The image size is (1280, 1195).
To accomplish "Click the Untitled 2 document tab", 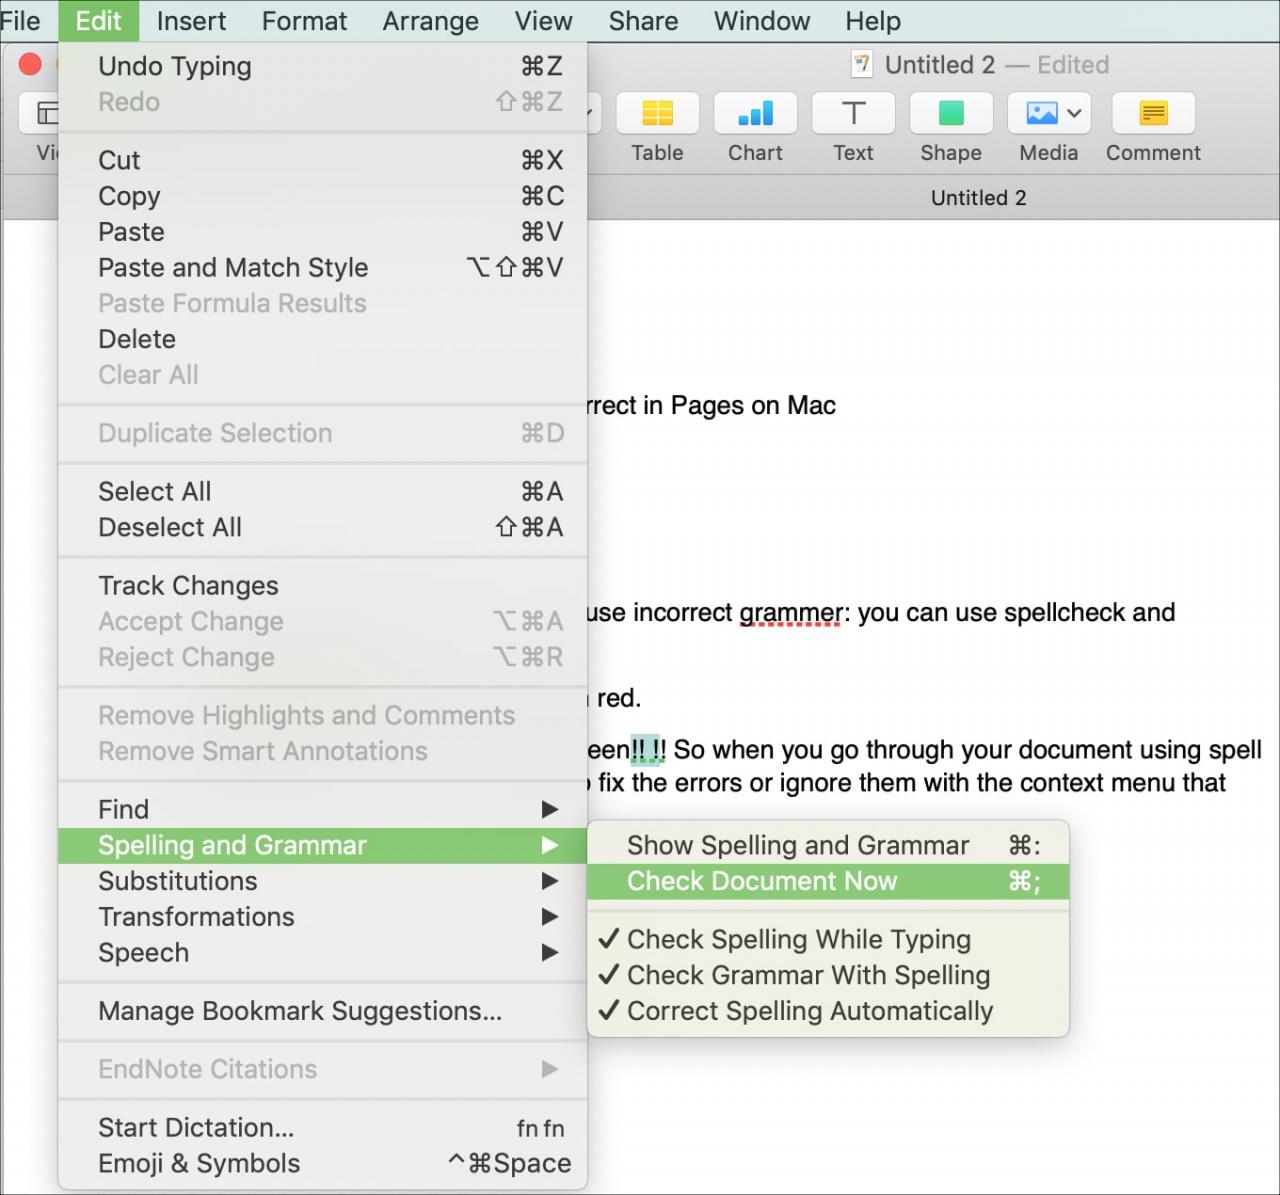I will click(978, 198).
